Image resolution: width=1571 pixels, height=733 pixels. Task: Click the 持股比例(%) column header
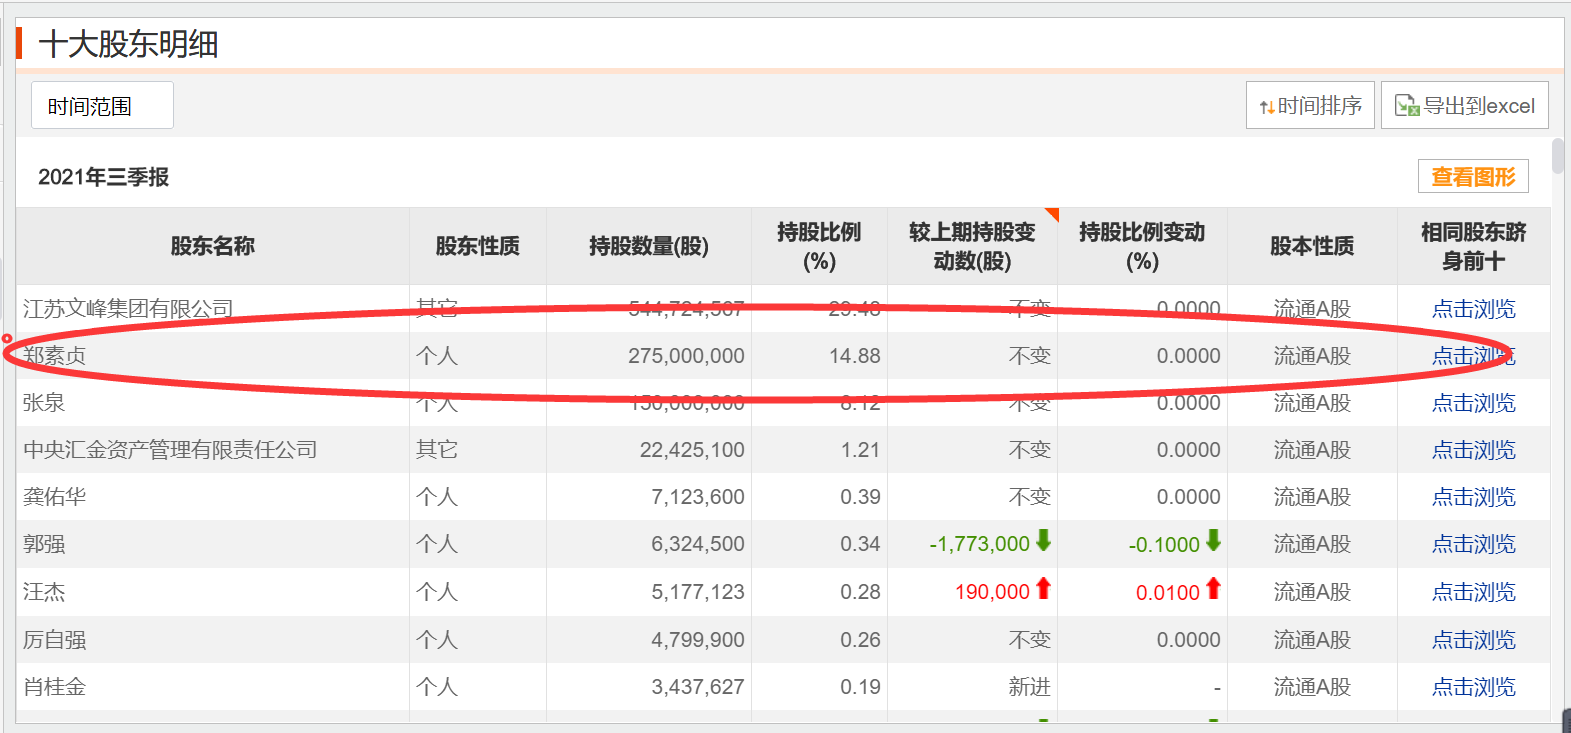pyautogui.click(x=819, y=246)
